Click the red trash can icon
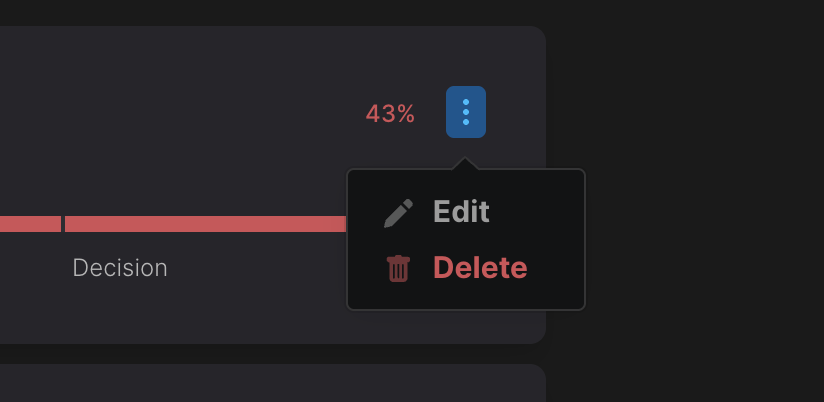This screenshot has height=402, width=824. pos(398,268)
